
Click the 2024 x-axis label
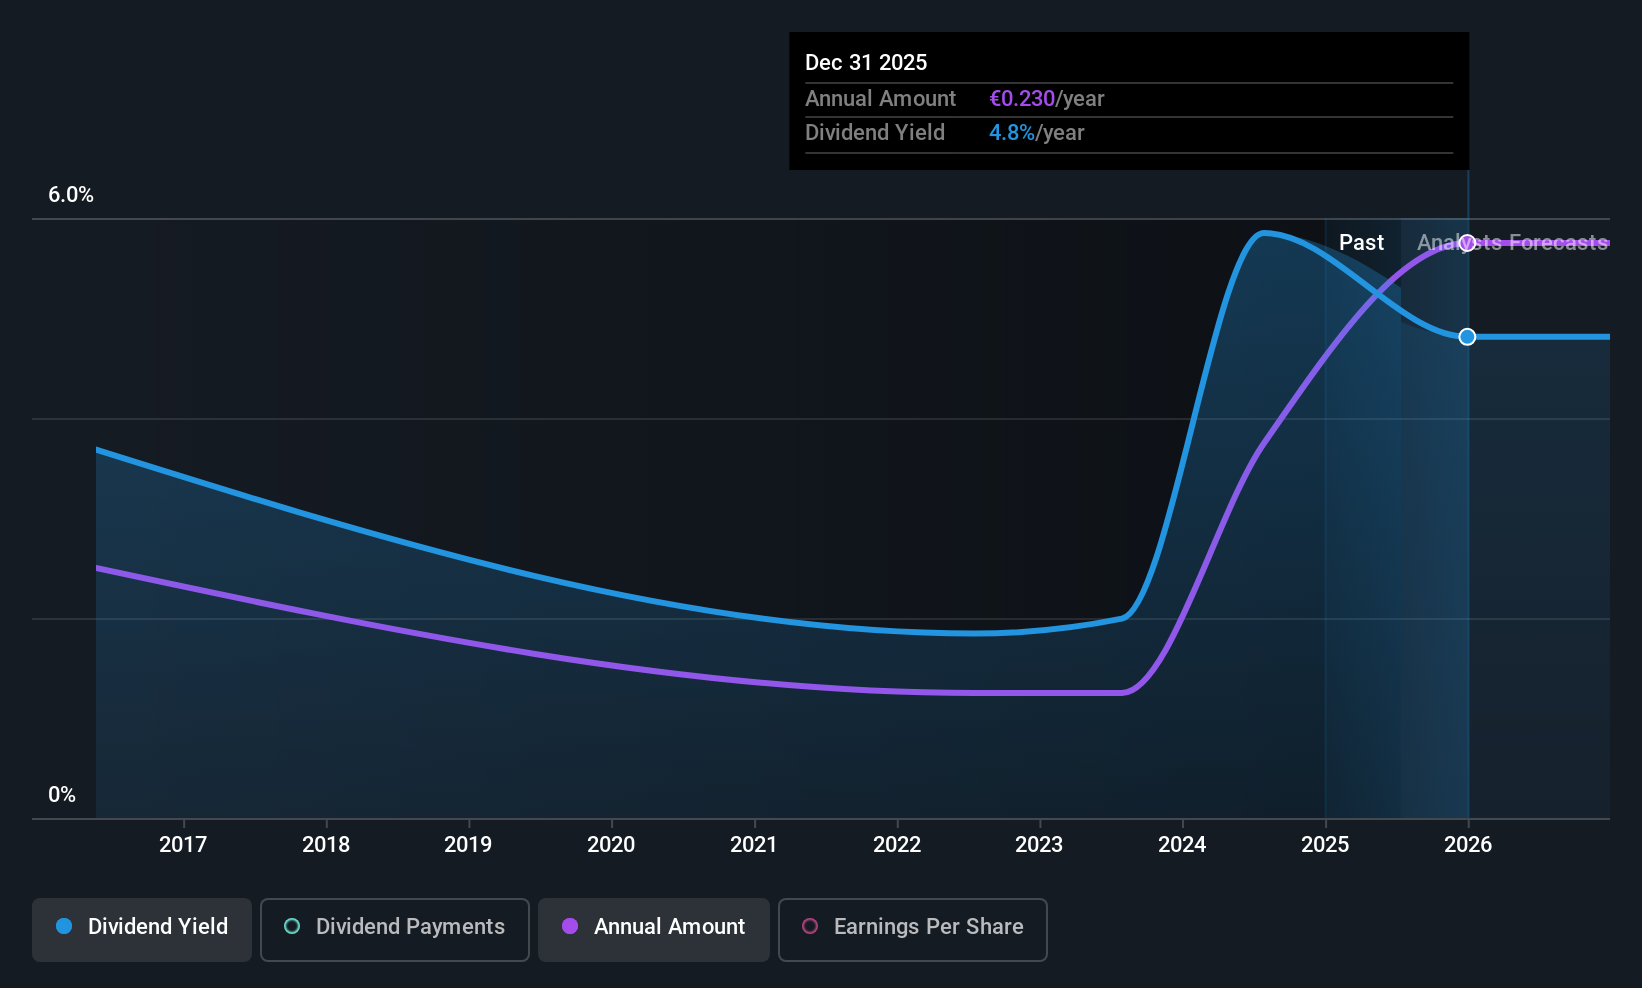[1182, 845]
